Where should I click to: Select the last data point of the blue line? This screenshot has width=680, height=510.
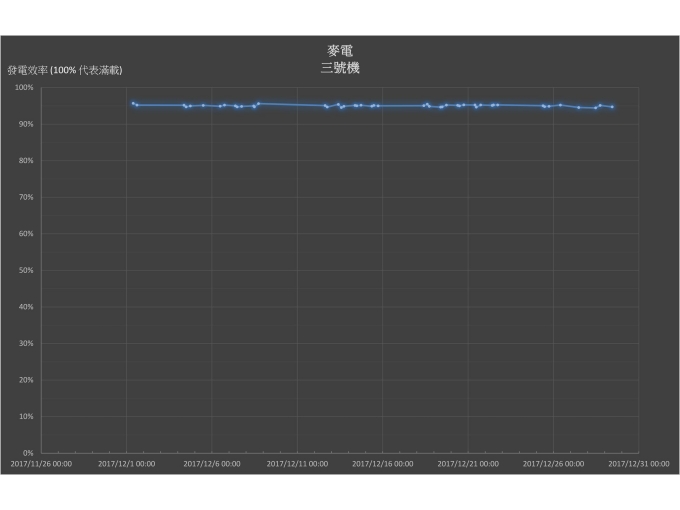(612, 107)
